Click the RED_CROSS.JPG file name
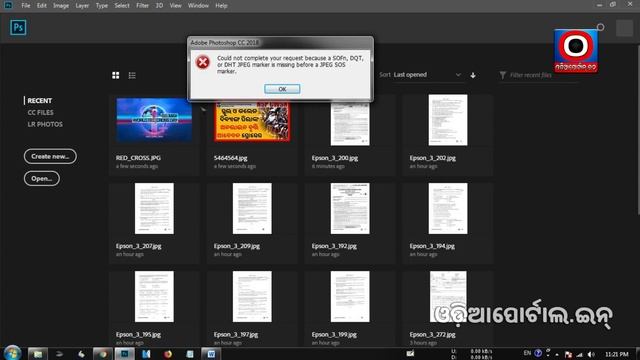Screen dimensions: 640x360 coord(138,158)
